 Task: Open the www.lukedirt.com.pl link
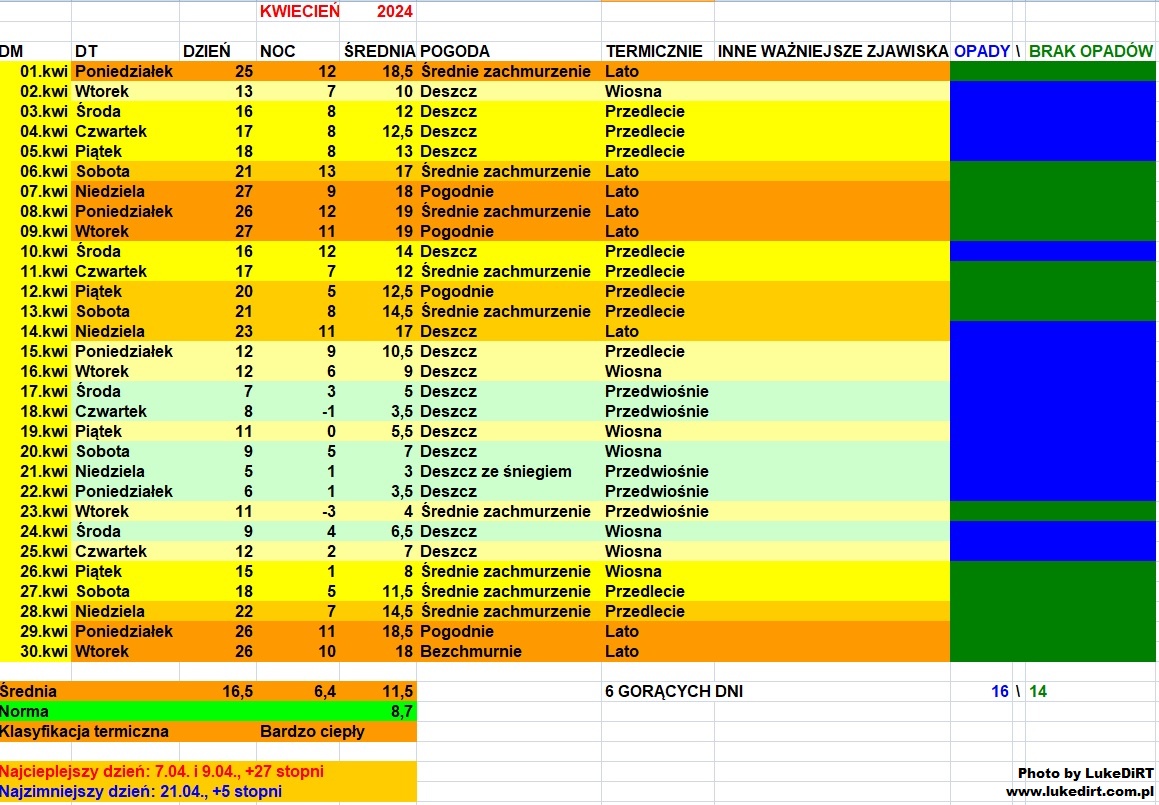[x=1079, y=791]
